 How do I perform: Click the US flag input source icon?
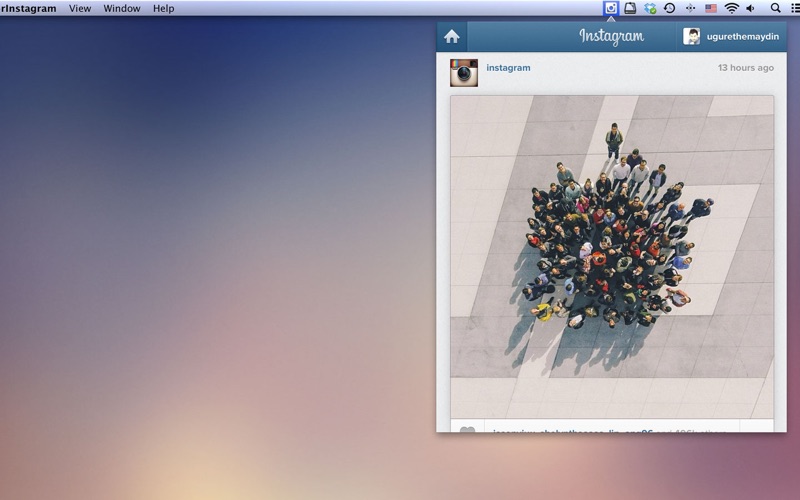(711, 8)
